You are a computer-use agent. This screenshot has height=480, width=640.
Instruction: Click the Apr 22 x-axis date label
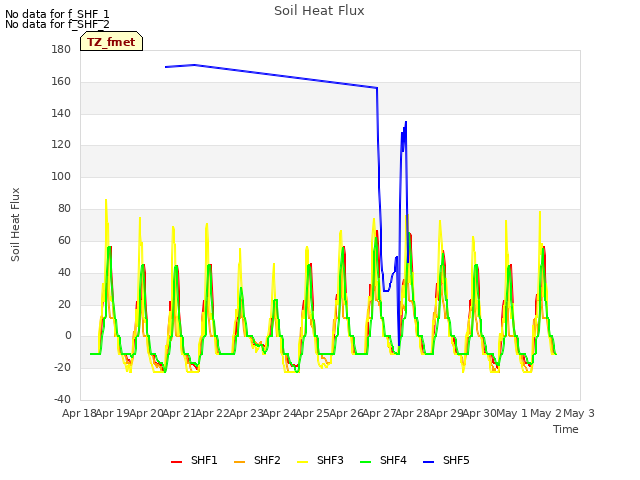[x=213, y=413]
